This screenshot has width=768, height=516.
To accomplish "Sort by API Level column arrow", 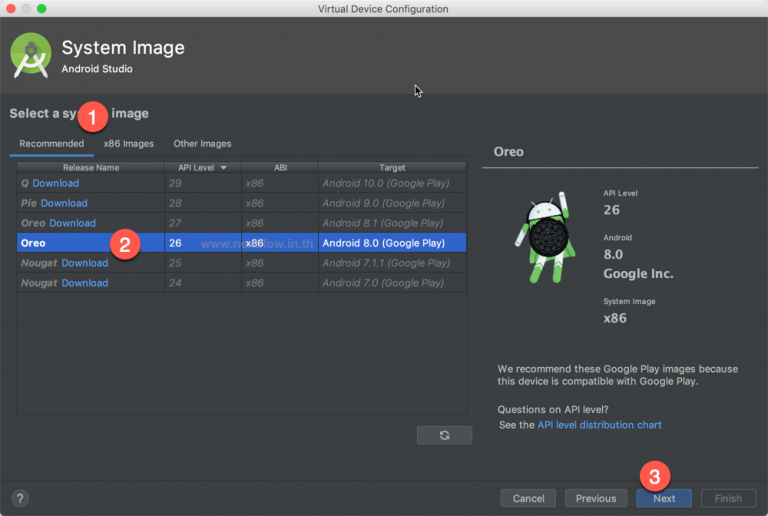I will (223, 168).
